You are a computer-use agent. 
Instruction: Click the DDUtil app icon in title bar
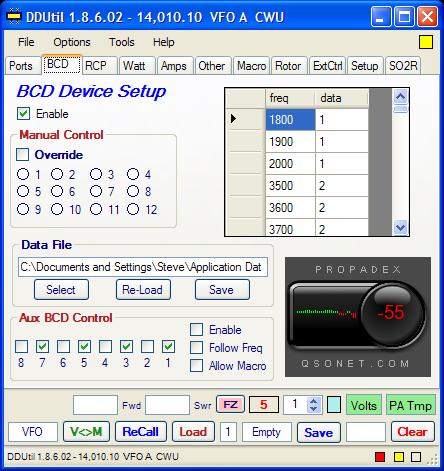tap(14, 16)
